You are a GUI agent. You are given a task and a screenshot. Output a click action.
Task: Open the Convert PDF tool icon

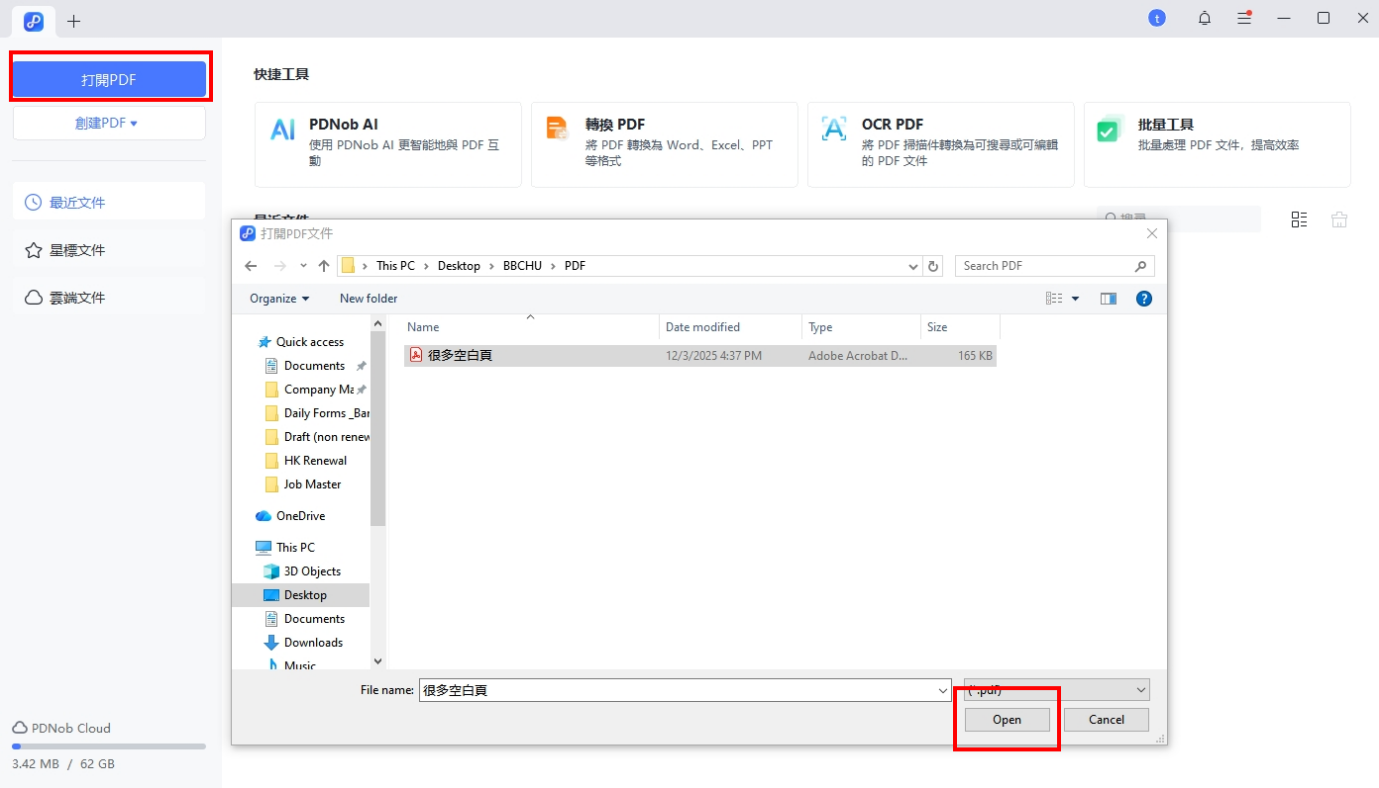coord(557,129)
